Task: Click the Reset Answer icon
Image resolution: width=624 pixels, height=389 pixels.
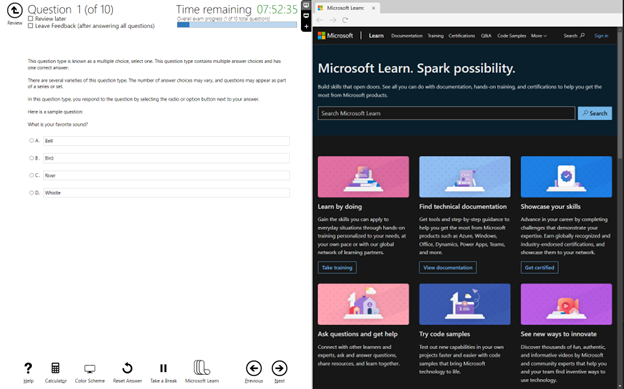Action: click(x=127, y=368)
